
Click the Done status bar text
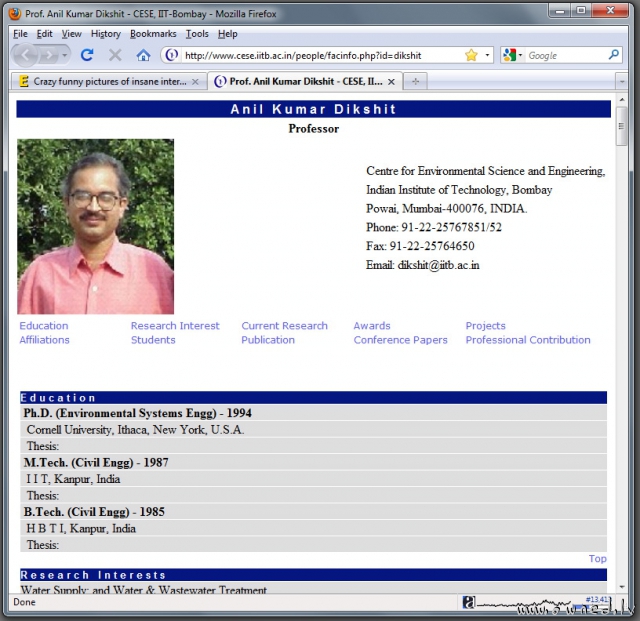[24, 602]
